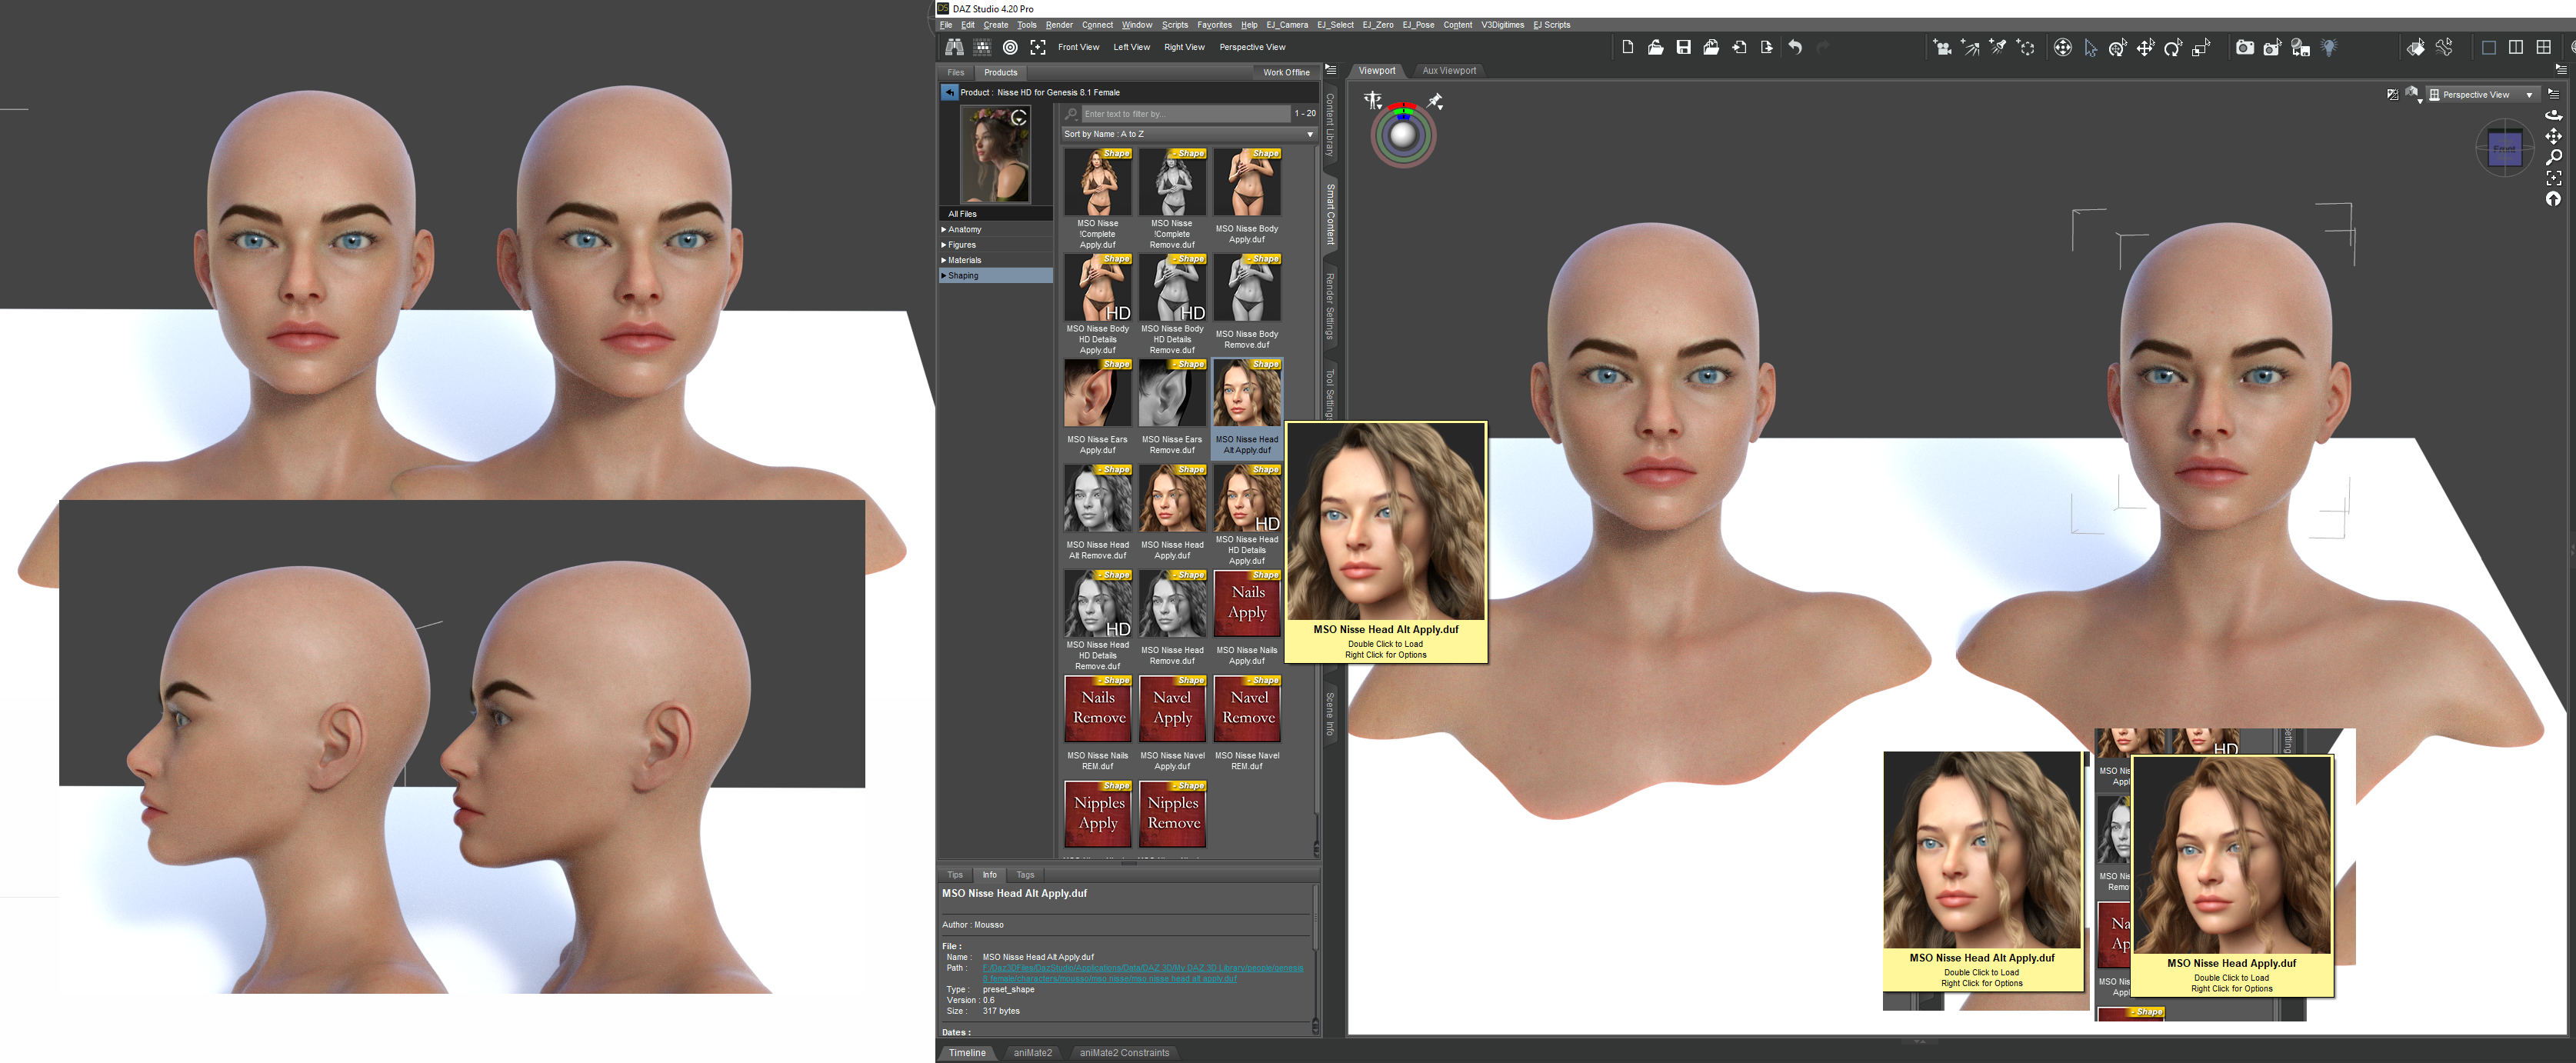Open the Sort by Name dropdown
2576x1063 pixels.
1188,134
